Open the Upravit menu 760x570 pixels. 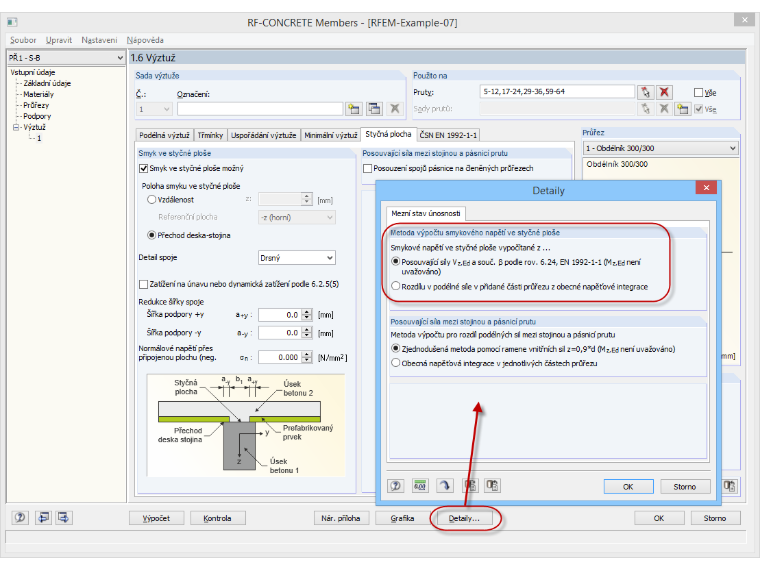pyautogui.click(x=59, y=40)
